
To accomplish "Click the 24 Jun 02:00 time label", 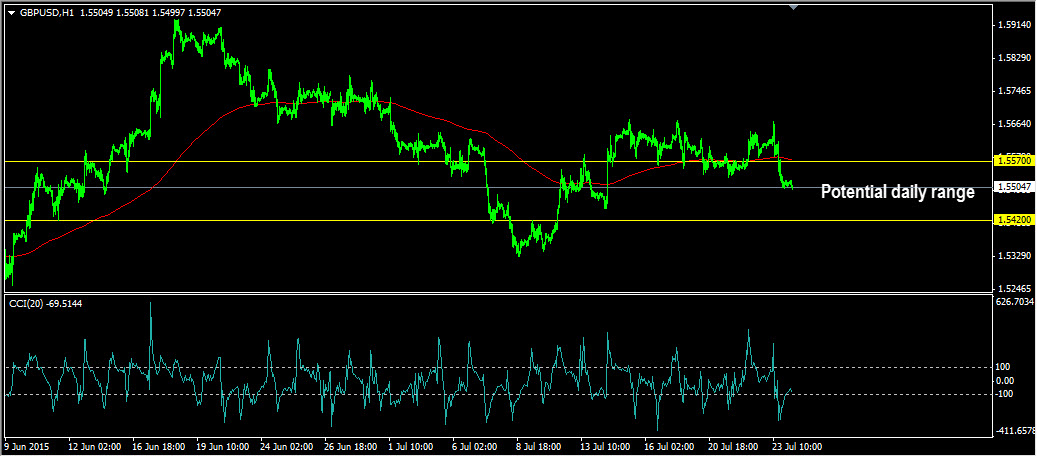I will 286,446.
